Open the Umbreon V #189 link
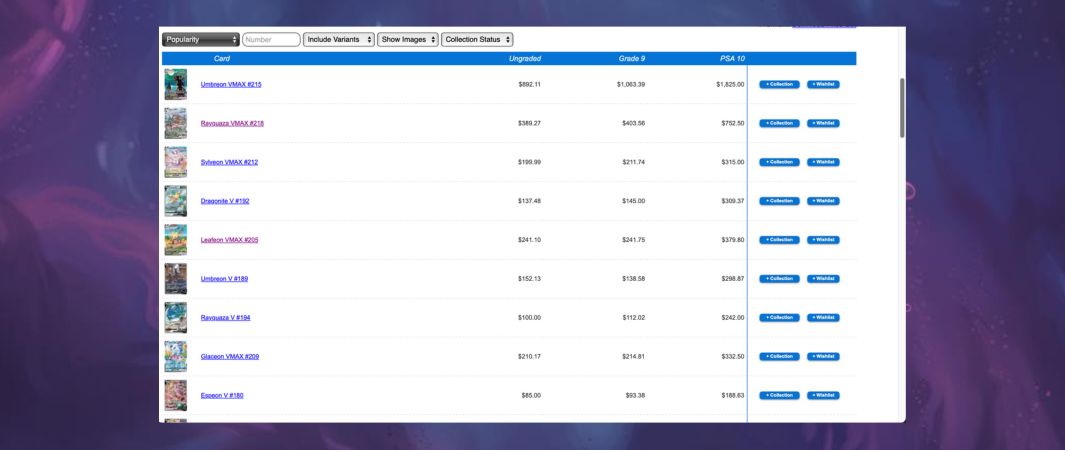1065x450 pixels. [224, 279]
